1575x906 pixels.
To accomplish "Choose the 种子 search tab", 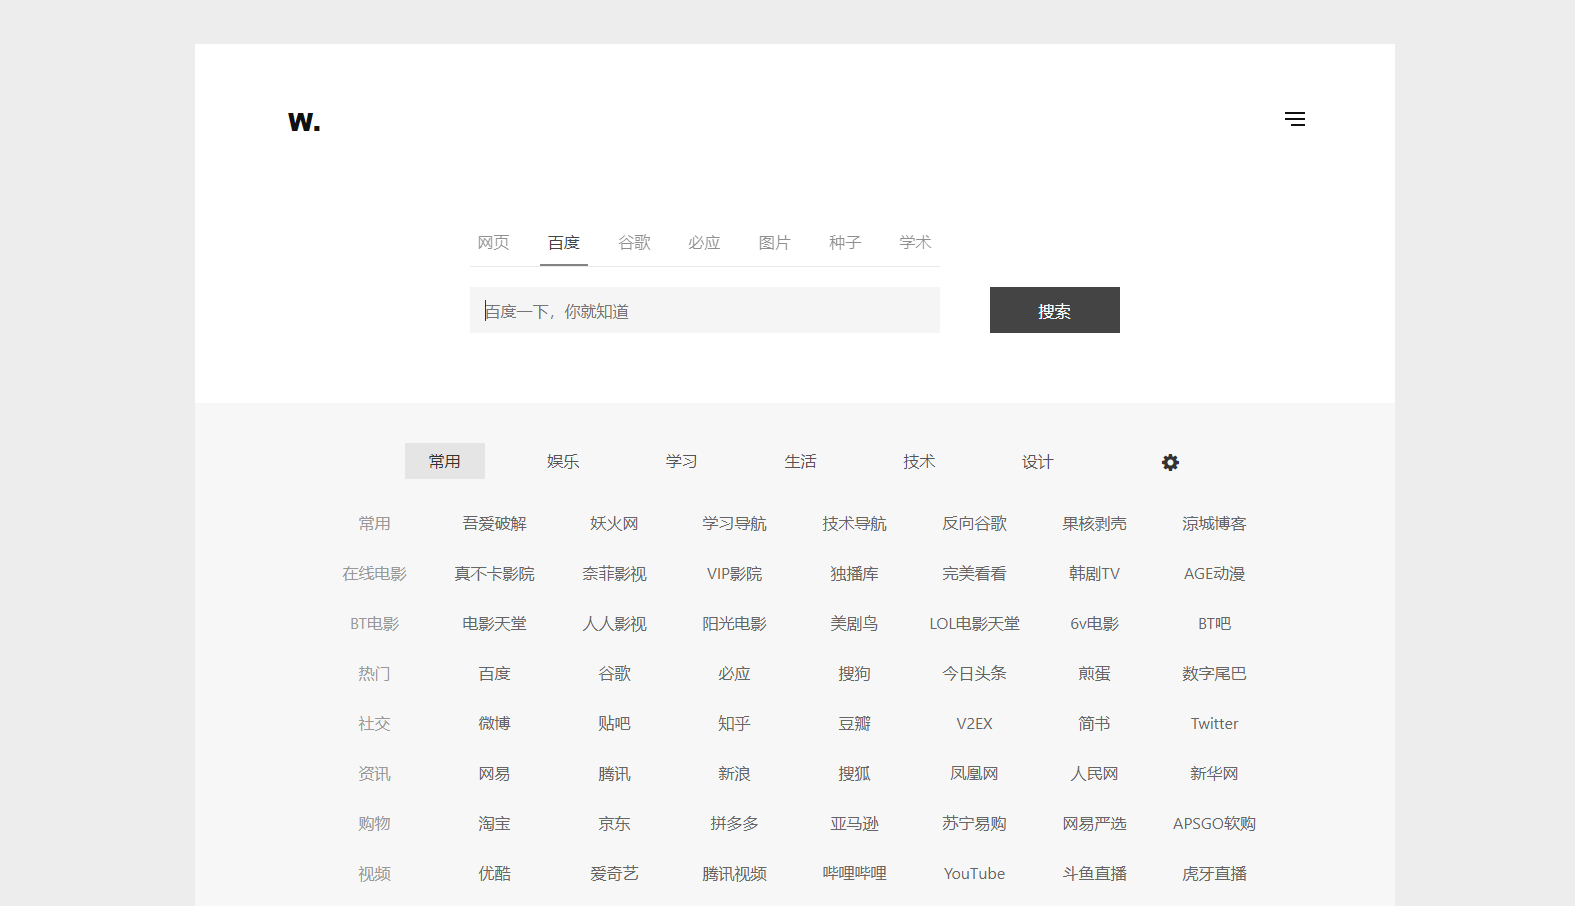I will pyautogui.click(x=845, y=243).
